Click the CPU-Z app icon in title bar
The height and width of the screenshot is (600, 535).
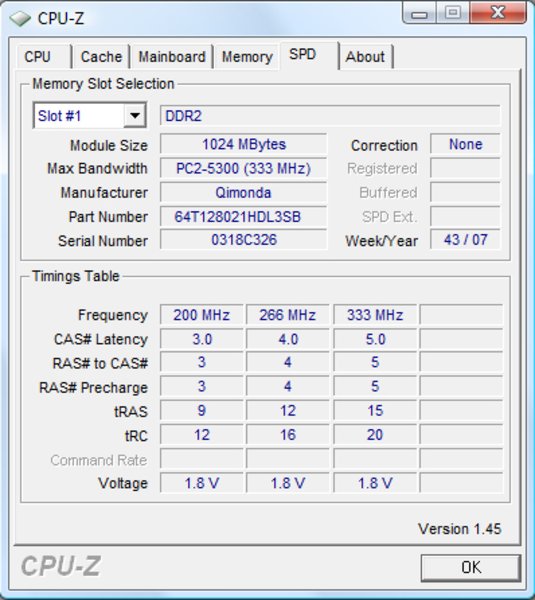[x=20, y=18]
